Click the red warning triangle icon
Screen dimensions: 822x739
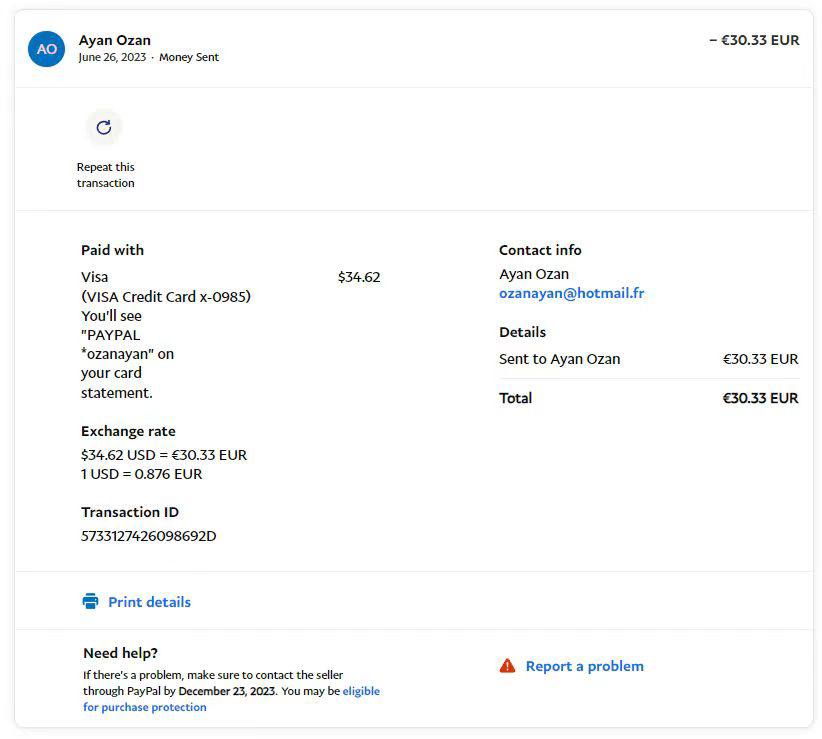508,666
